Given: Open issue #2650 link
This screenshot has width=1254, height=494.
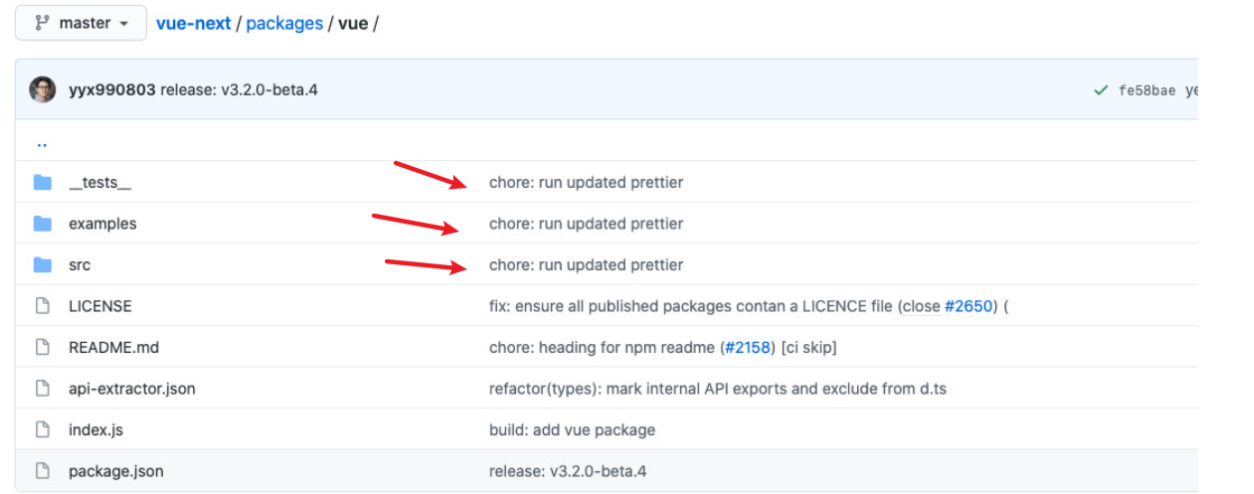Looking at the screenshot, I should (969, 306).
